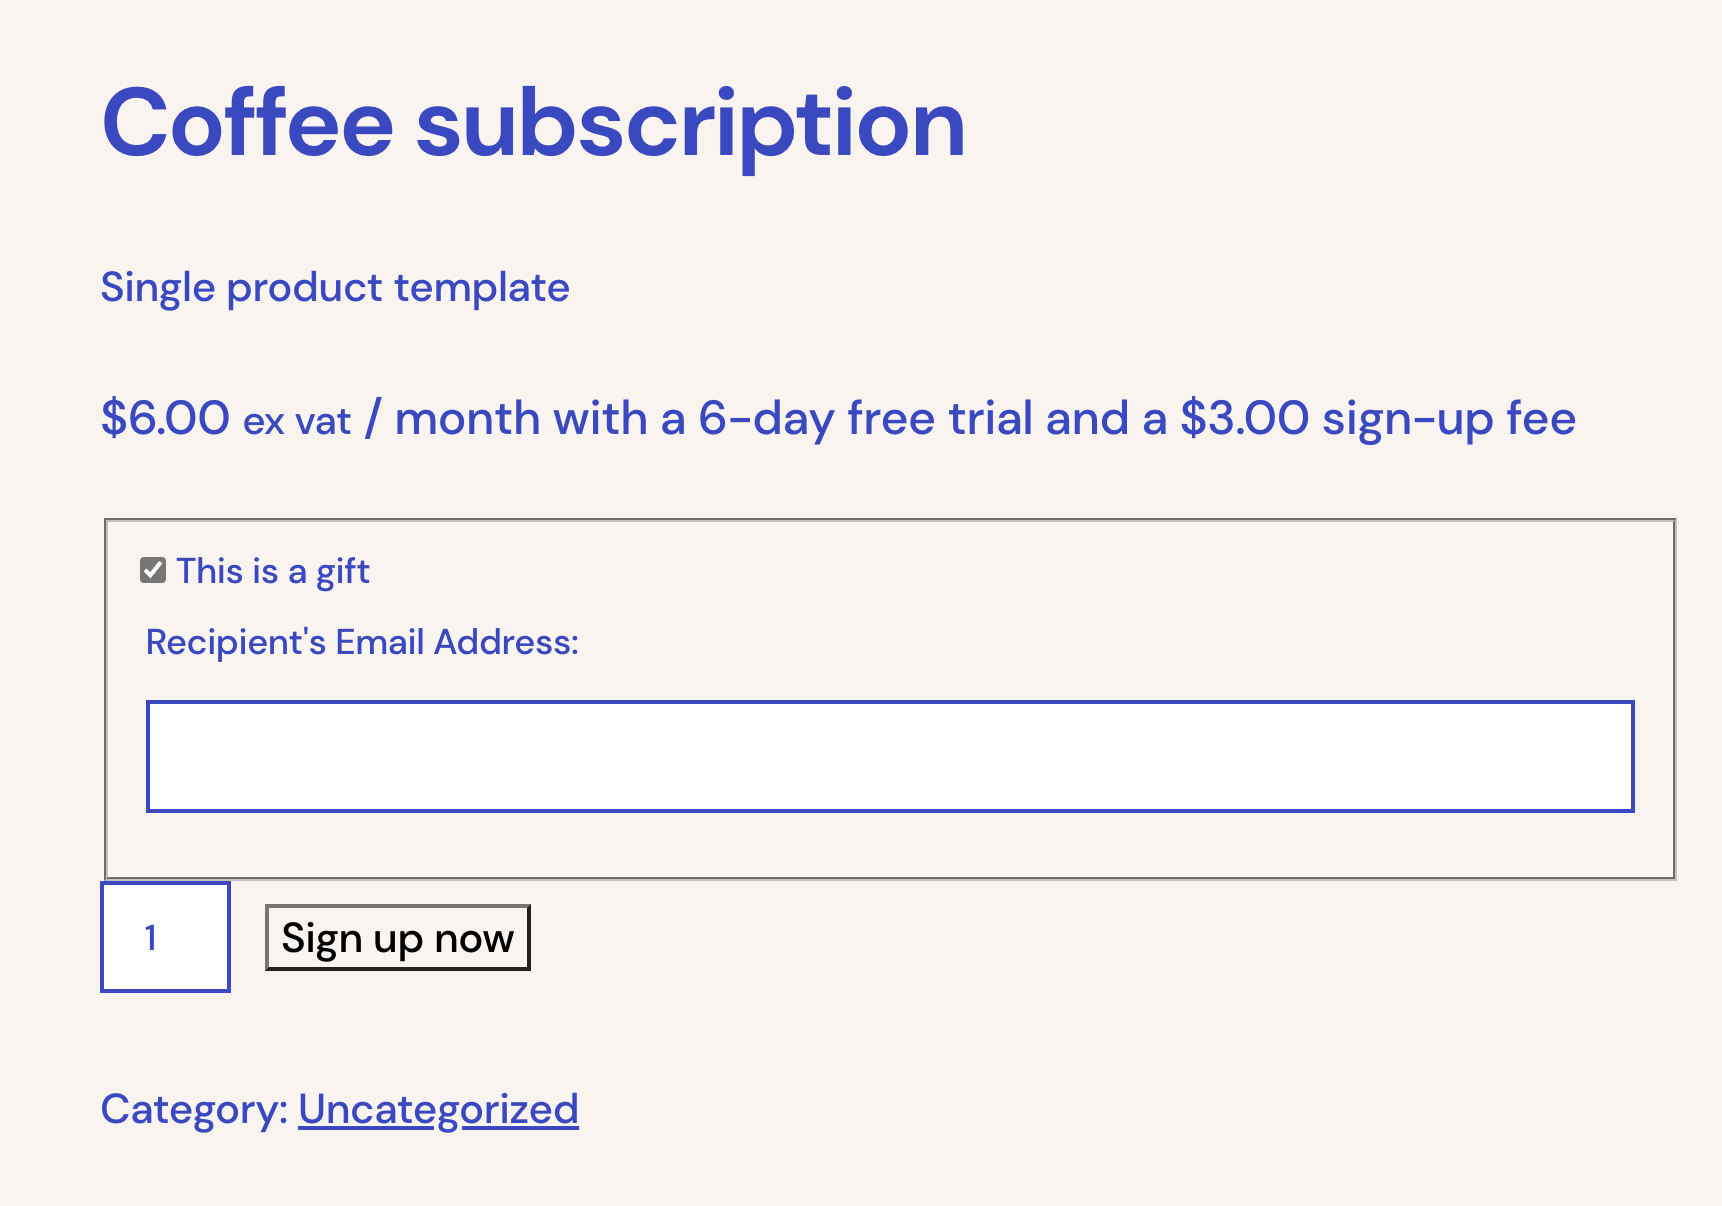Click inside the Recipient's Email Address field
Image resolution: width=1722 pixels, height=1206 pixels.
[890, 755]
